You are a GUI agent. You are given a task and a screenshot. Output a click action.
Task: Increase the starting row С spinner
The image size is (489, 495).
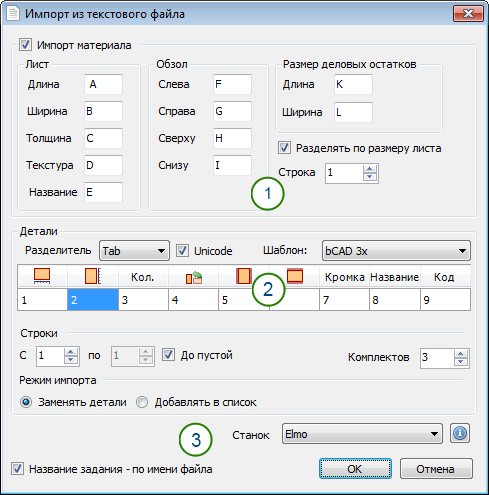click(x=71, y=352)
